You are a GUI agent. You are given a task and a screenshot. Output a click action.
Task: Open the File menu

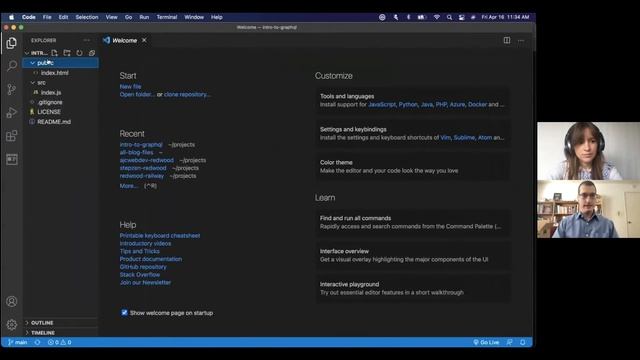[47, 17]
